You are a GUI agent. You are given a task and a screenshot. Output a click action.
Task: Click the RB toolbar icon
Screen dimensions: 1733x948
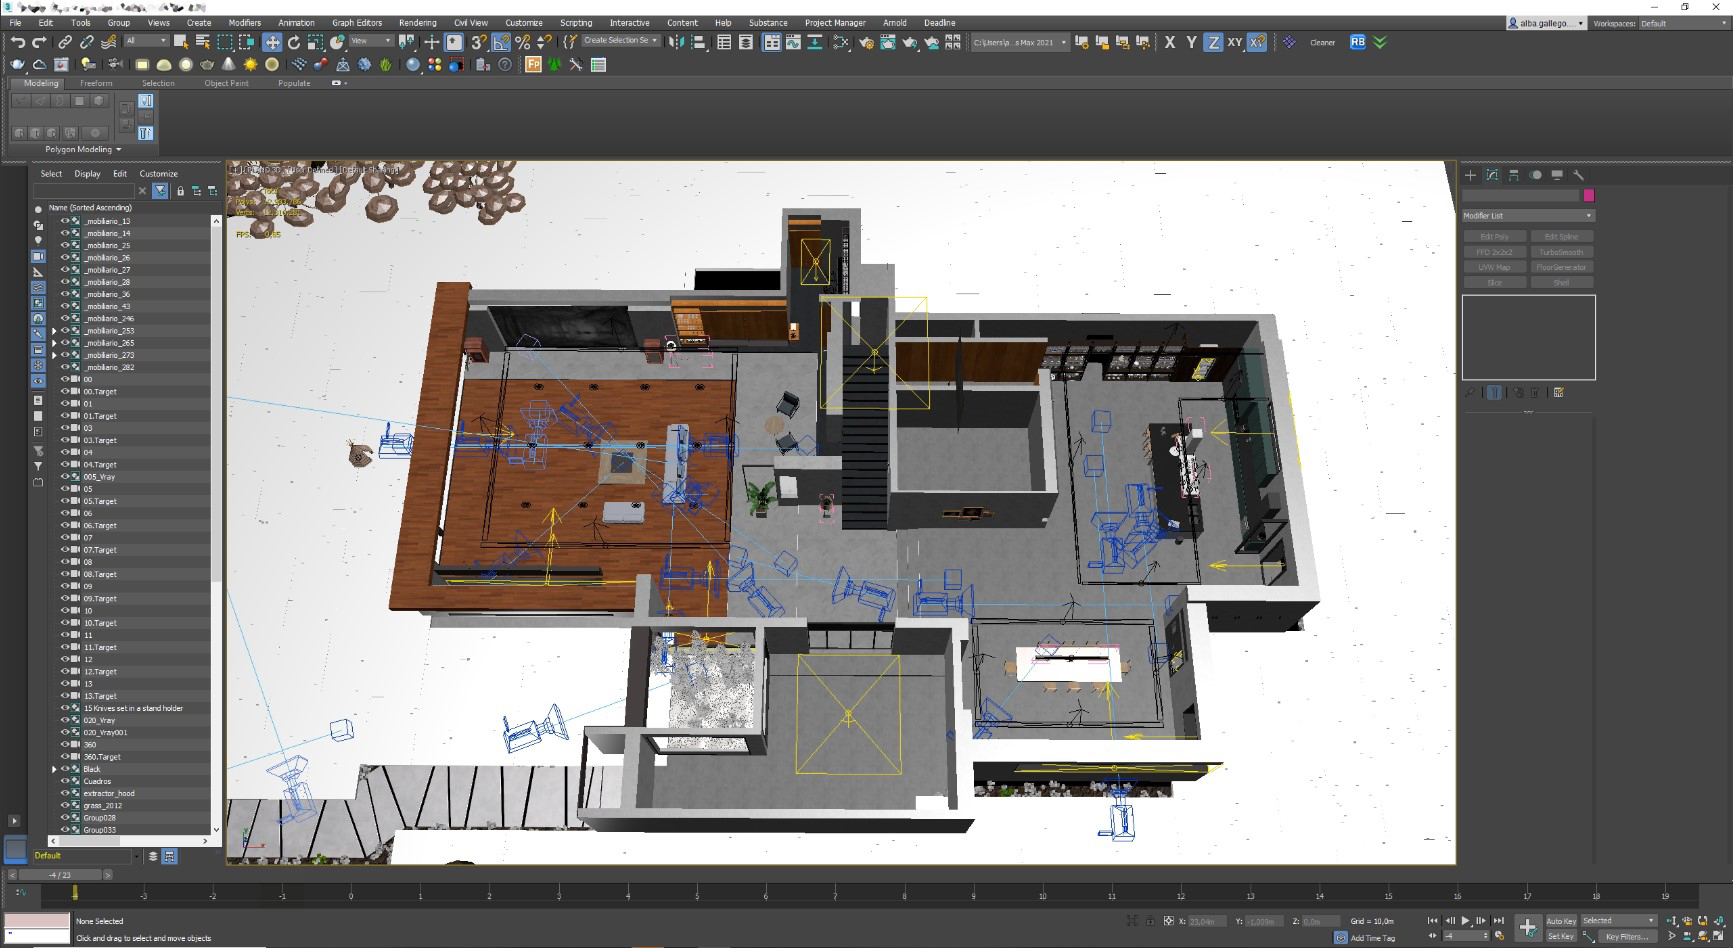[x=1357, y=42]
